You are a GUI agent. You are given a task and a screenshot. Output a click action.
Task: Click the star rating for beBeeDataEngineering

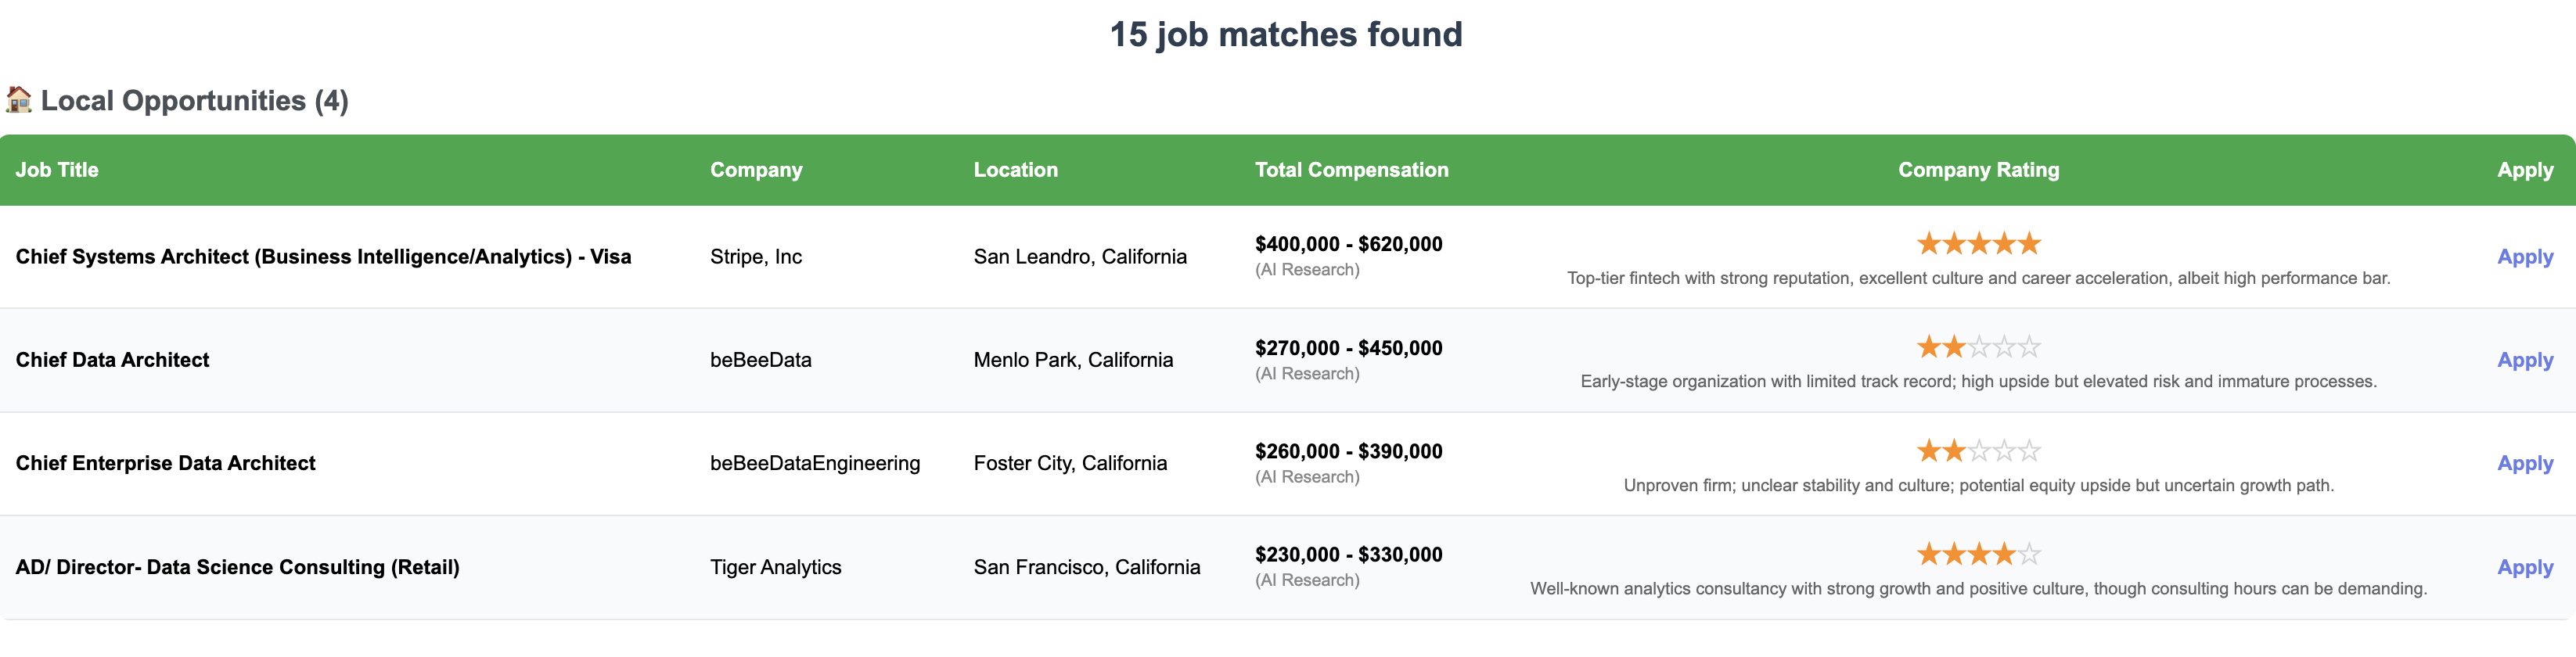(x=1978, y=450)
